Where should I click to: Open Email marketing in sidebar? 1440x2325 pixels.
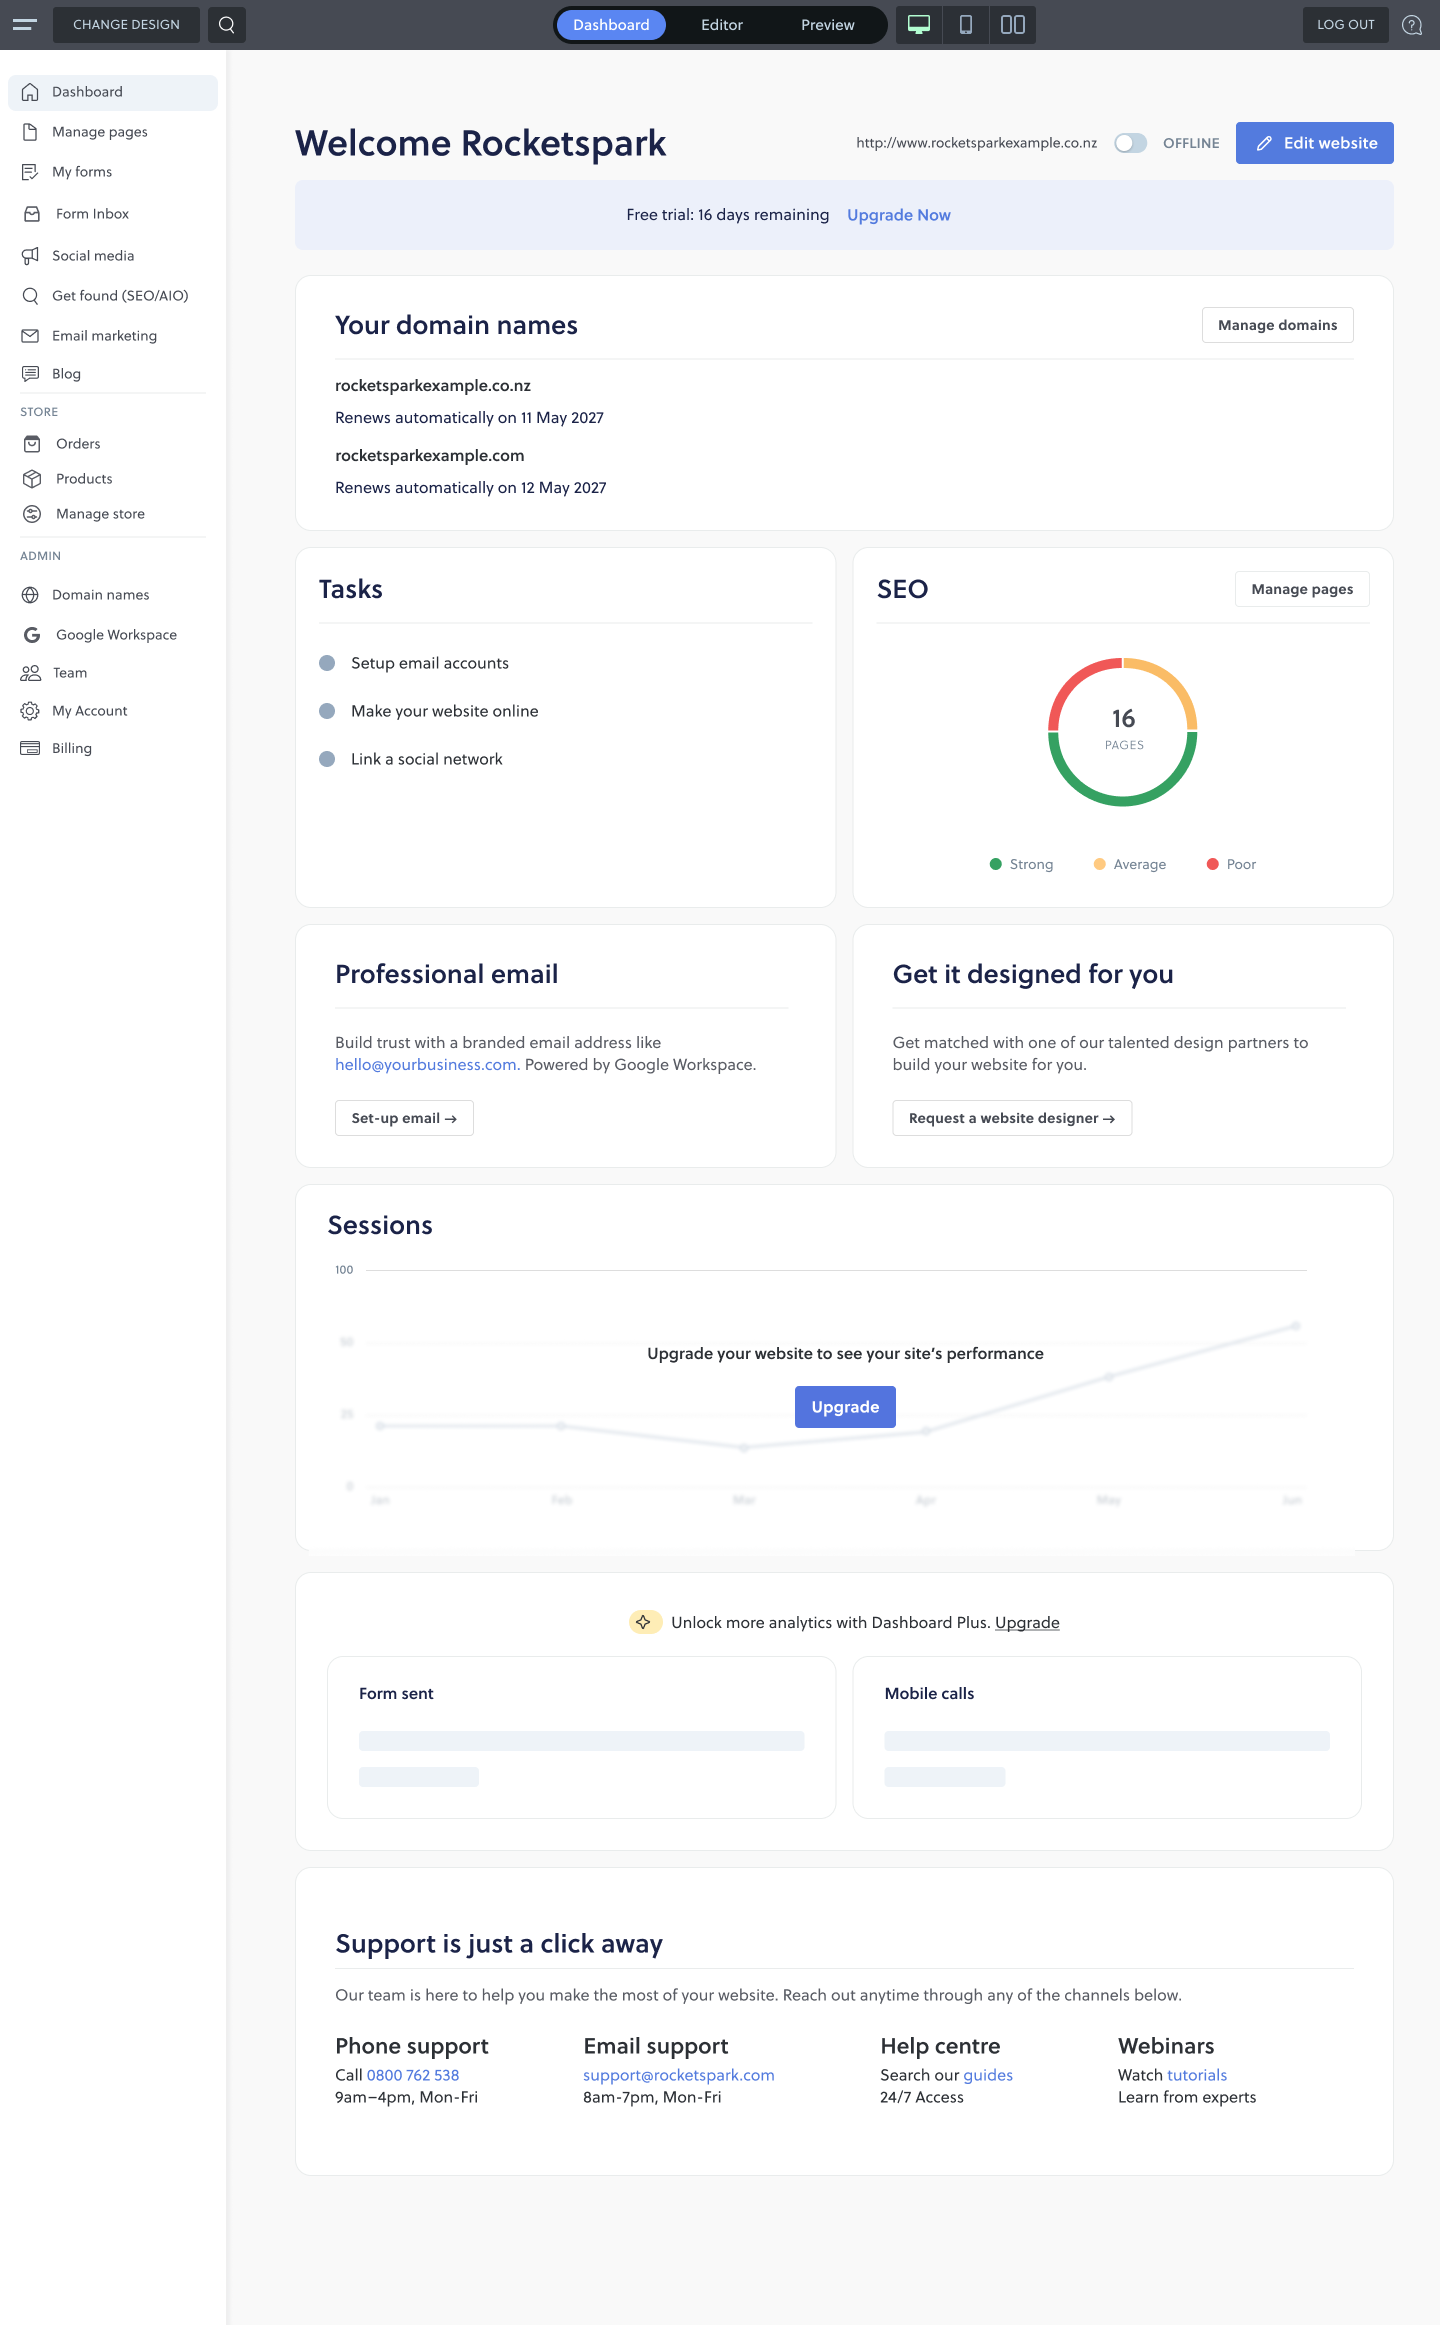point(113,336)
